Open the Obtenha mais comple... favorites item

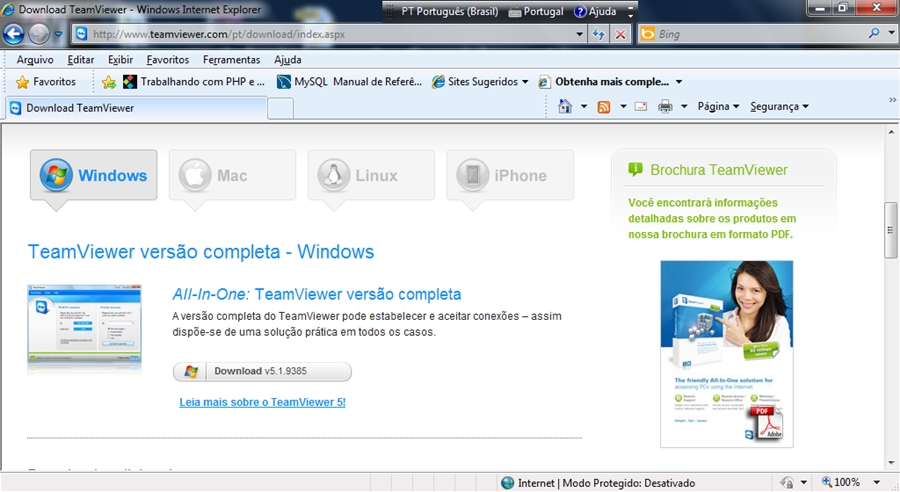(604, 82)
